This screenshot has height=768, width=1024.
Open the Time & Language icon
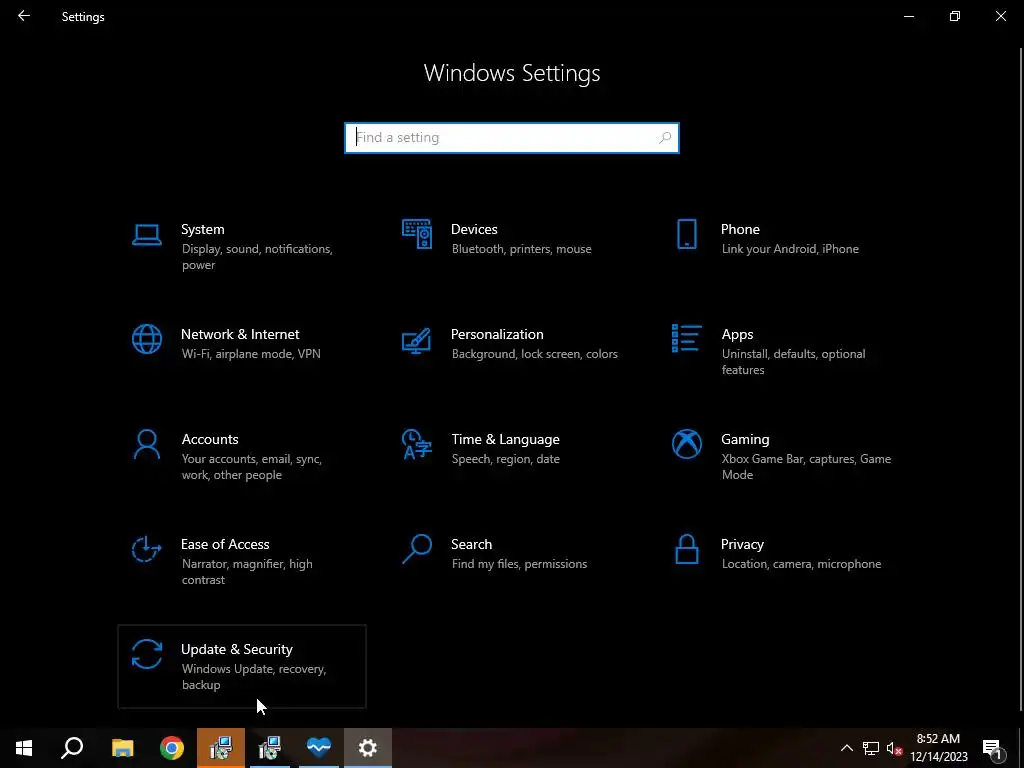pos(417,444)
